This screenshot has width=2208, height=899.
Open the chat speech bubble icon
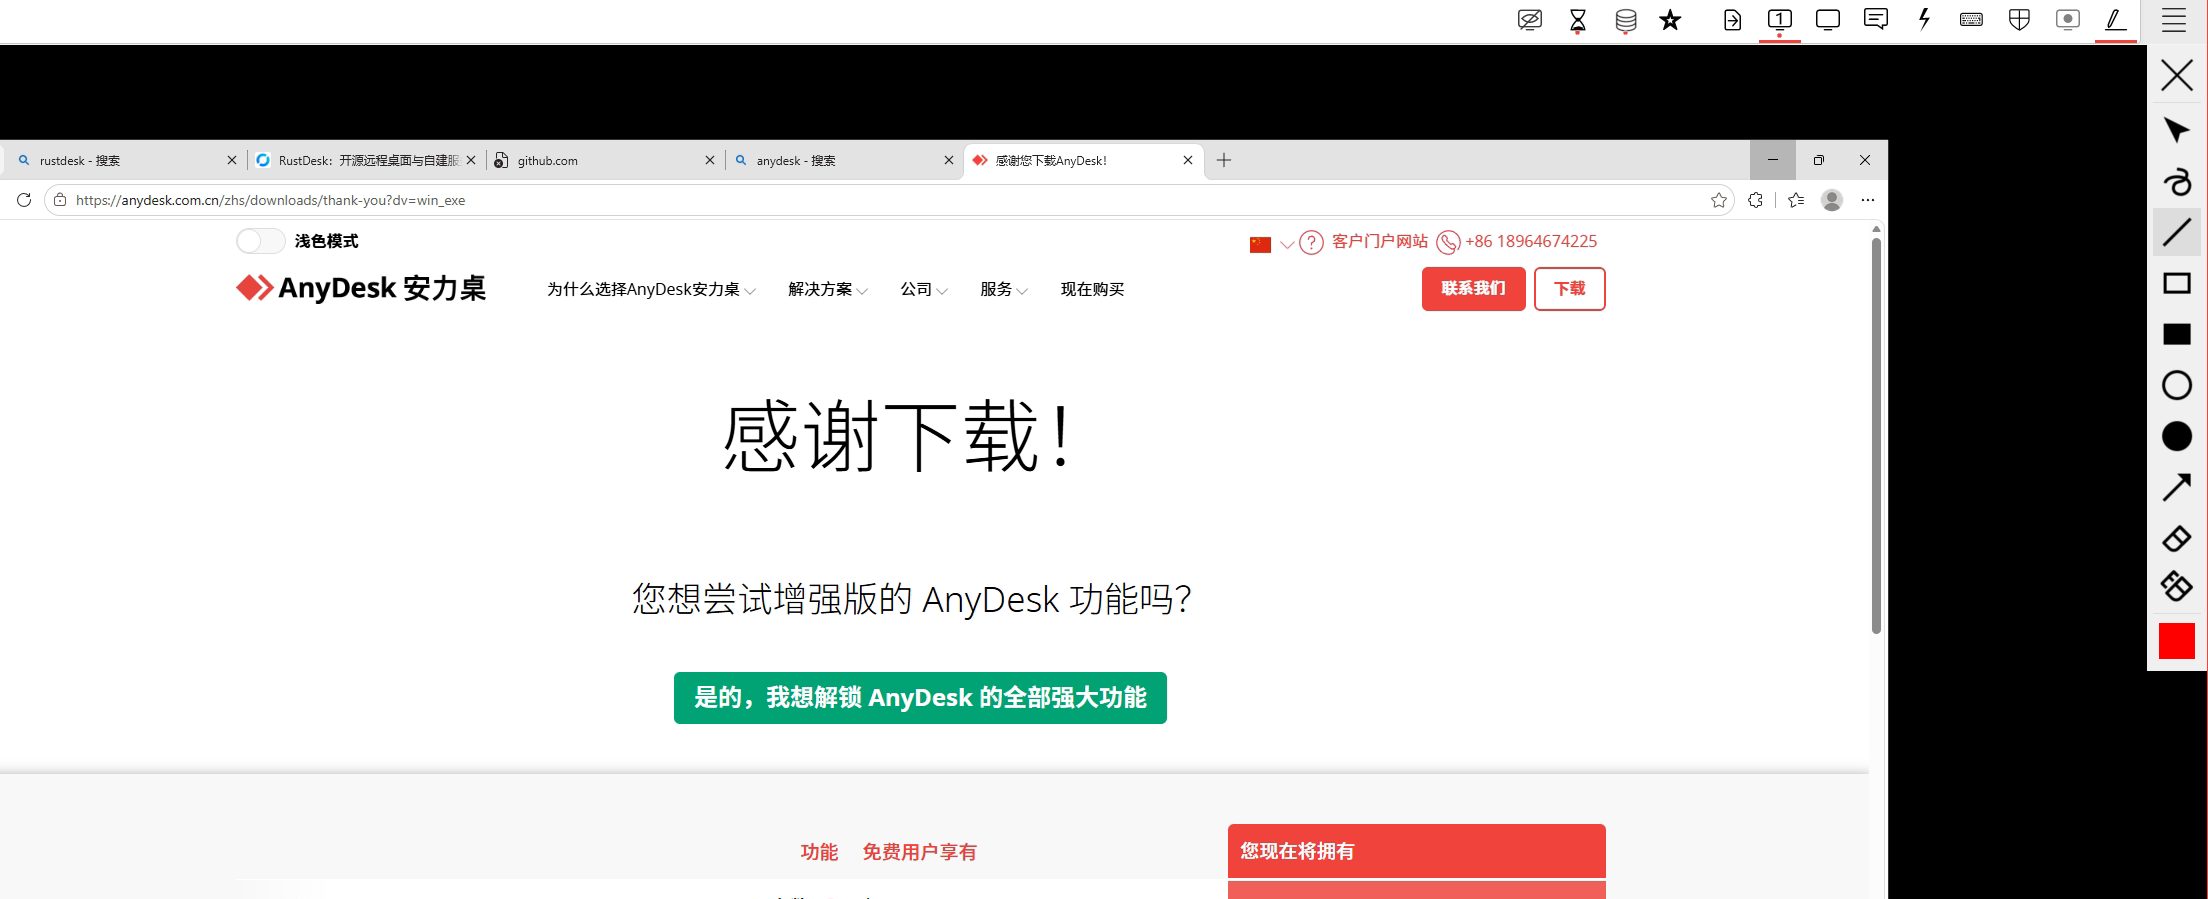coord(1875,19)
